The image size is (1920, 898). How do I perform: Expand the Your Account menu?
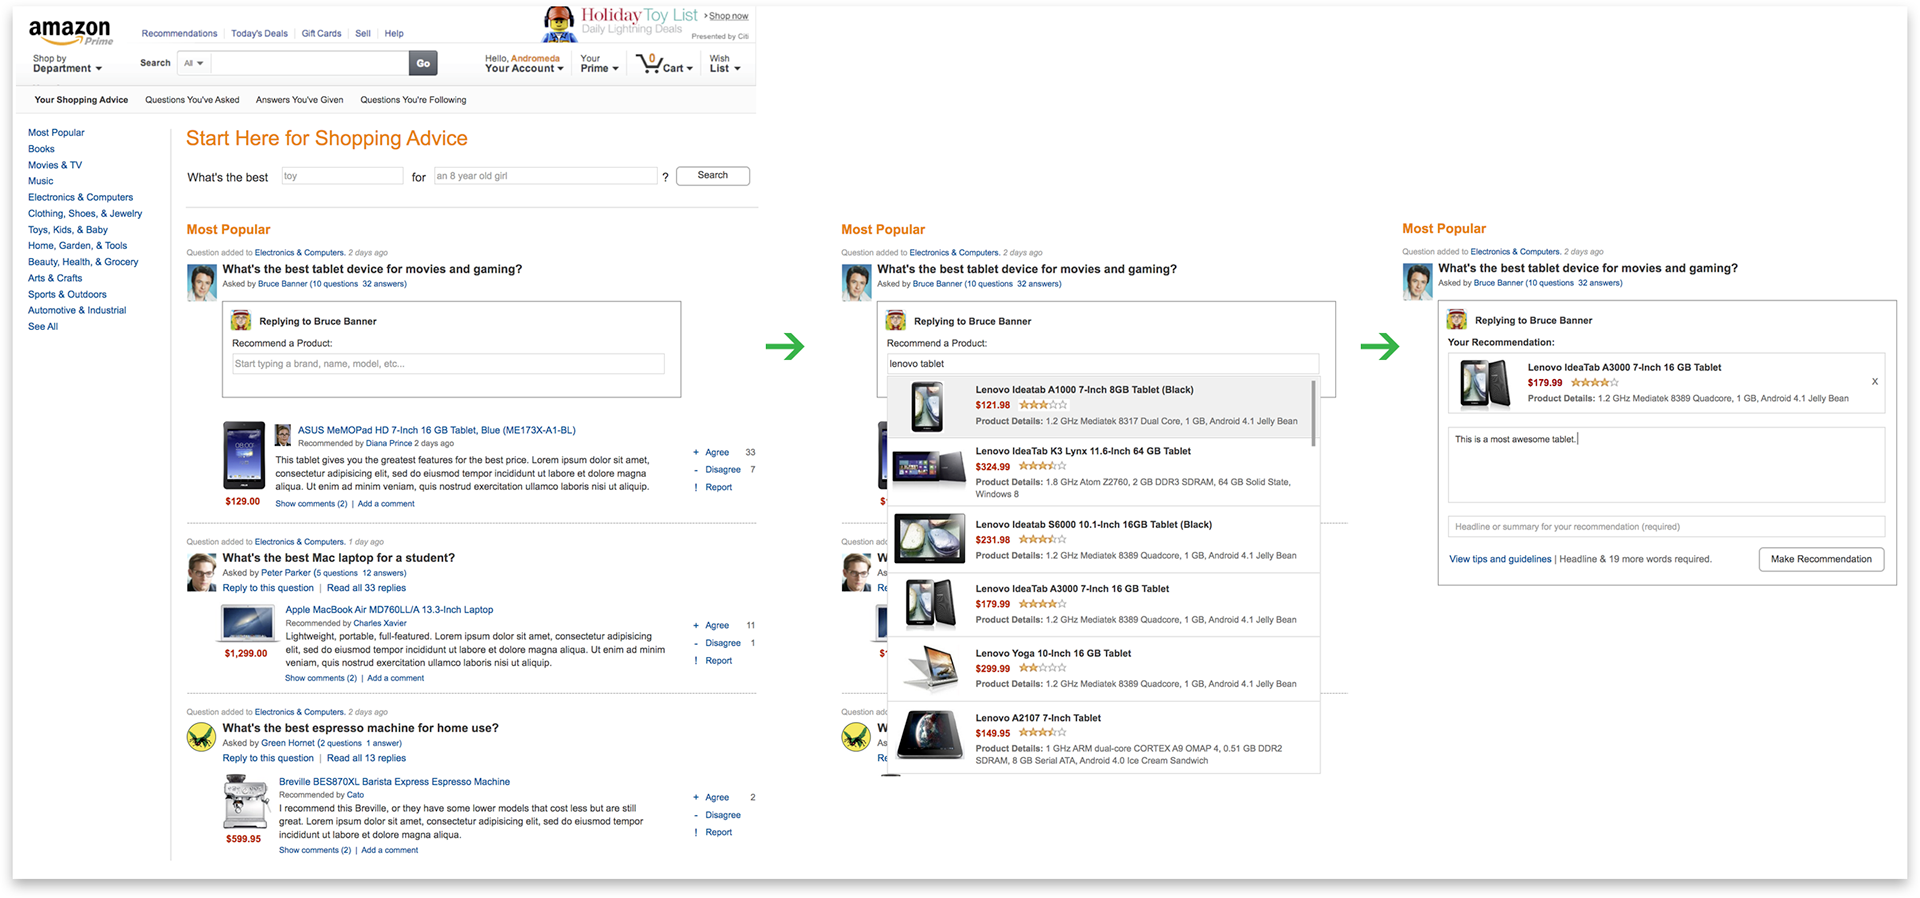tap(524, 64)
